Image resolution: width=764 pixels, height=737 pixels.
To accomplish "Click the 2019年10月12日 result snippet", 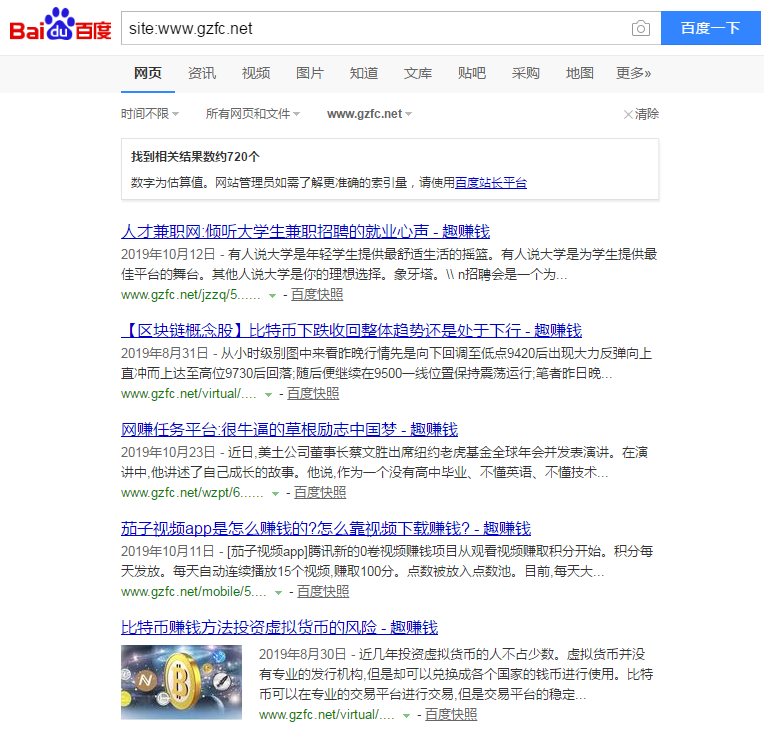I will click(389, 264).
